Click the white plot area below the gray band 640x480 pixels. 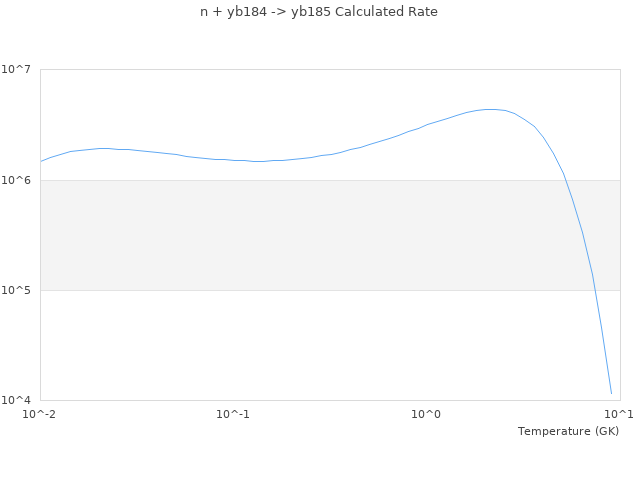(x=300, y=345)
